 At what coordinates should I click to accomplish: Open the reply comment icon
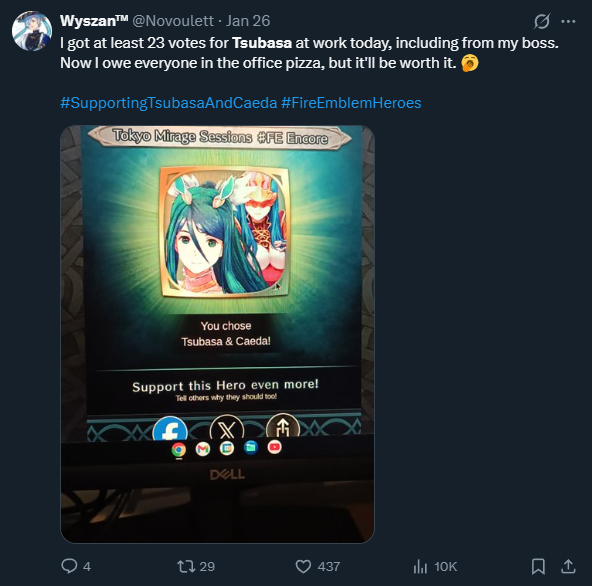69,566
